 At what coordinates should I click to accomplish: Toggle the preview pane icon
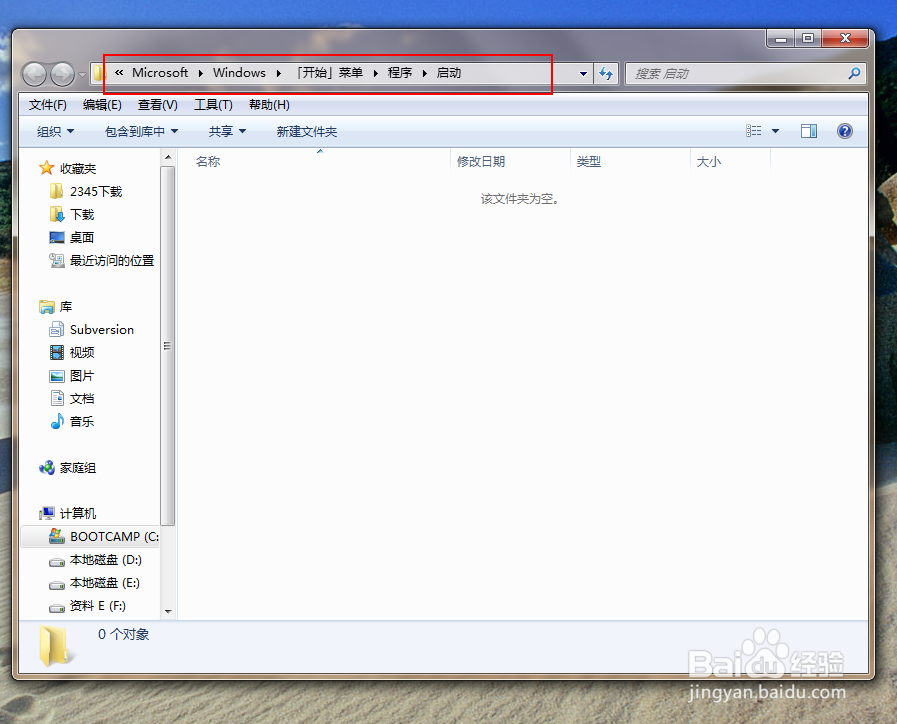point(808,131)
